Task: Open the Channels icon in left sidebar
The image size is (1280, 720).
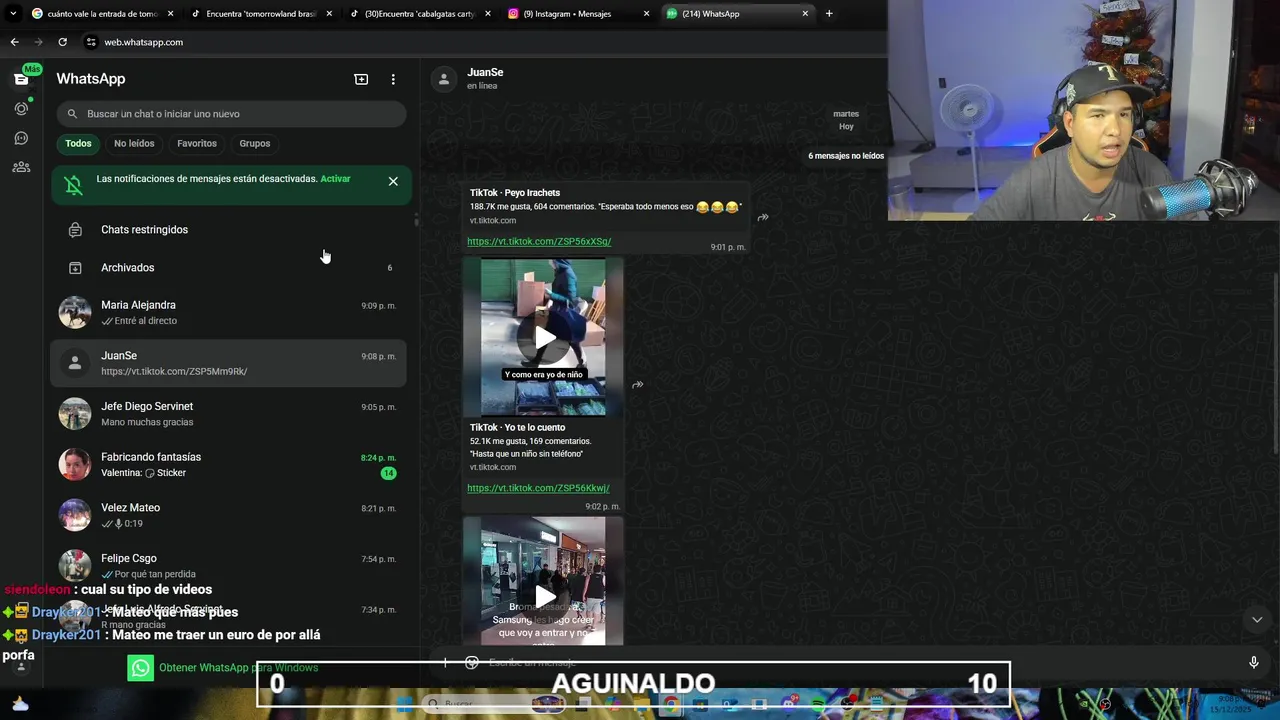Action: [x=21, y=138]
